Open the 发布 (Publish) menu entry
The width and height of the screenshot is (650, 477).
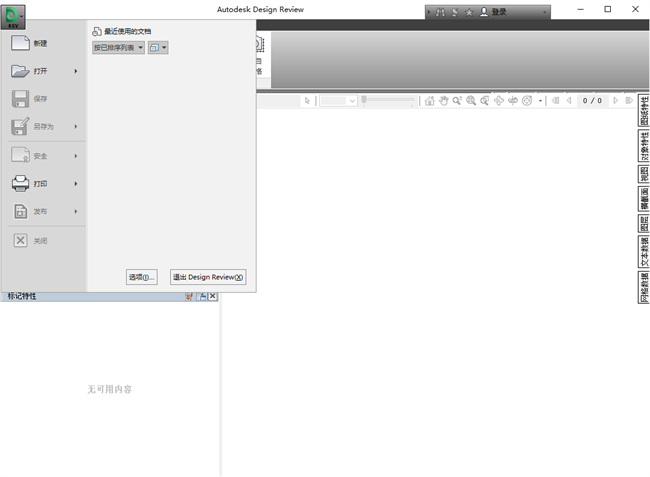pos(44,211)
